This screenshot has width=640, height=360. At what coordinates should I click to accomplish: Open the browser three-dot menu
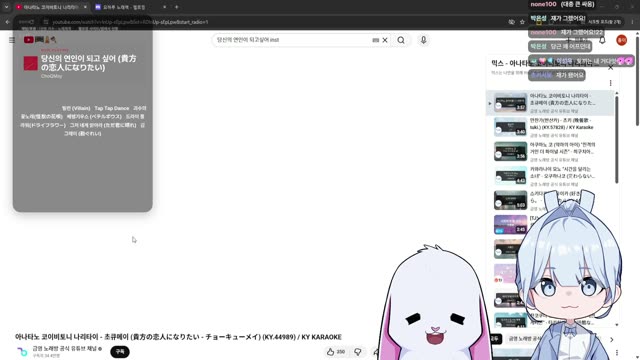click(633, 22)
